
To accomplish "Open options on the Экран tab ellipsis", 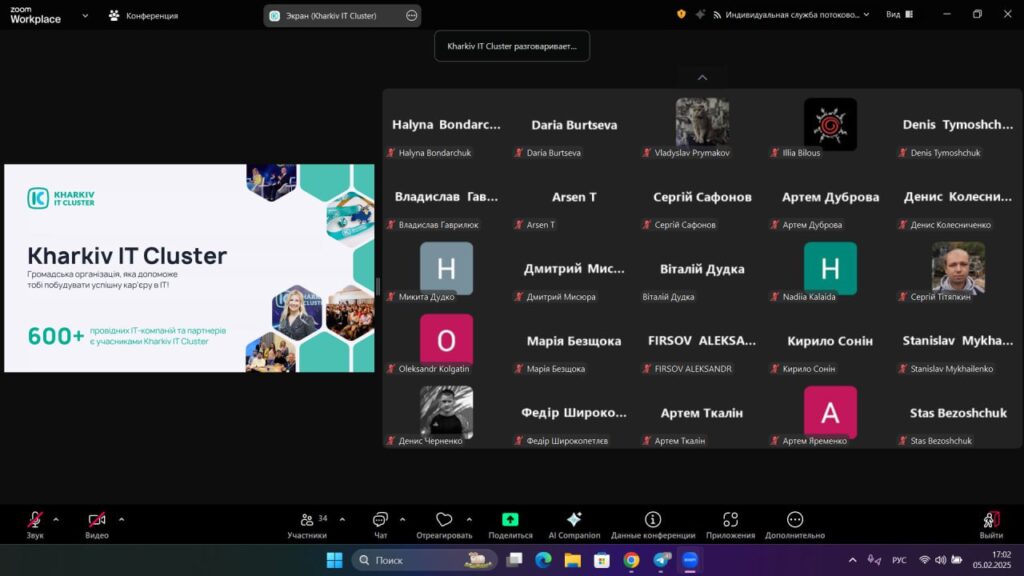I will (411, 16).
